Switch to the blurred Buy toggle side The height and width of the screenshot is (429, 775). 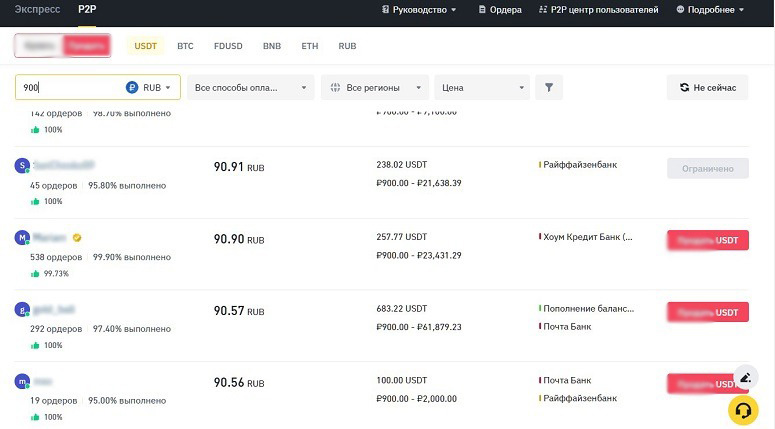[x=39, y=46]
